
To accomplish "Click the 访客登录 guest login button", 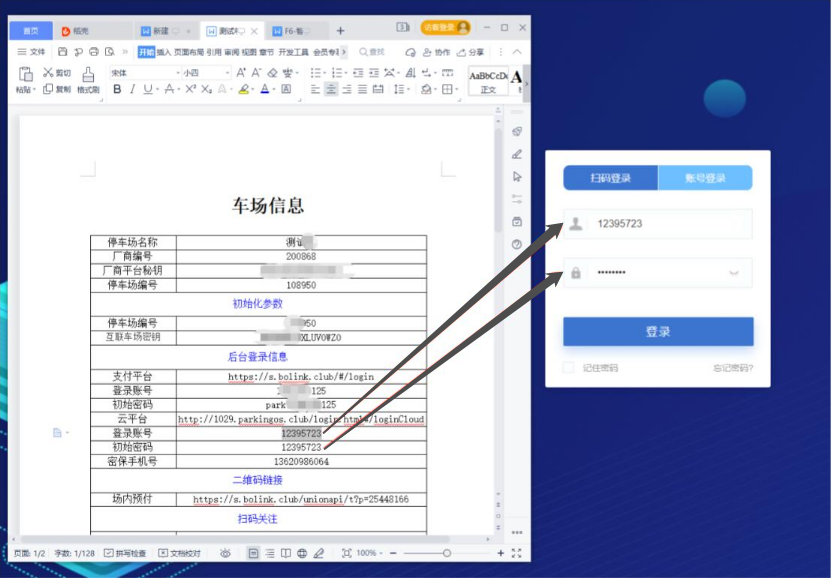I will (446, 27).
